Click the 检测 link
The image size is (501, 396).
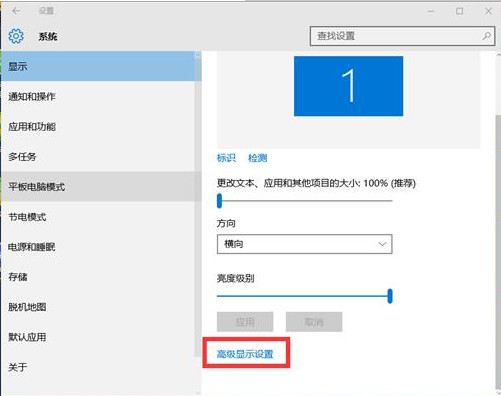(258, 158)
